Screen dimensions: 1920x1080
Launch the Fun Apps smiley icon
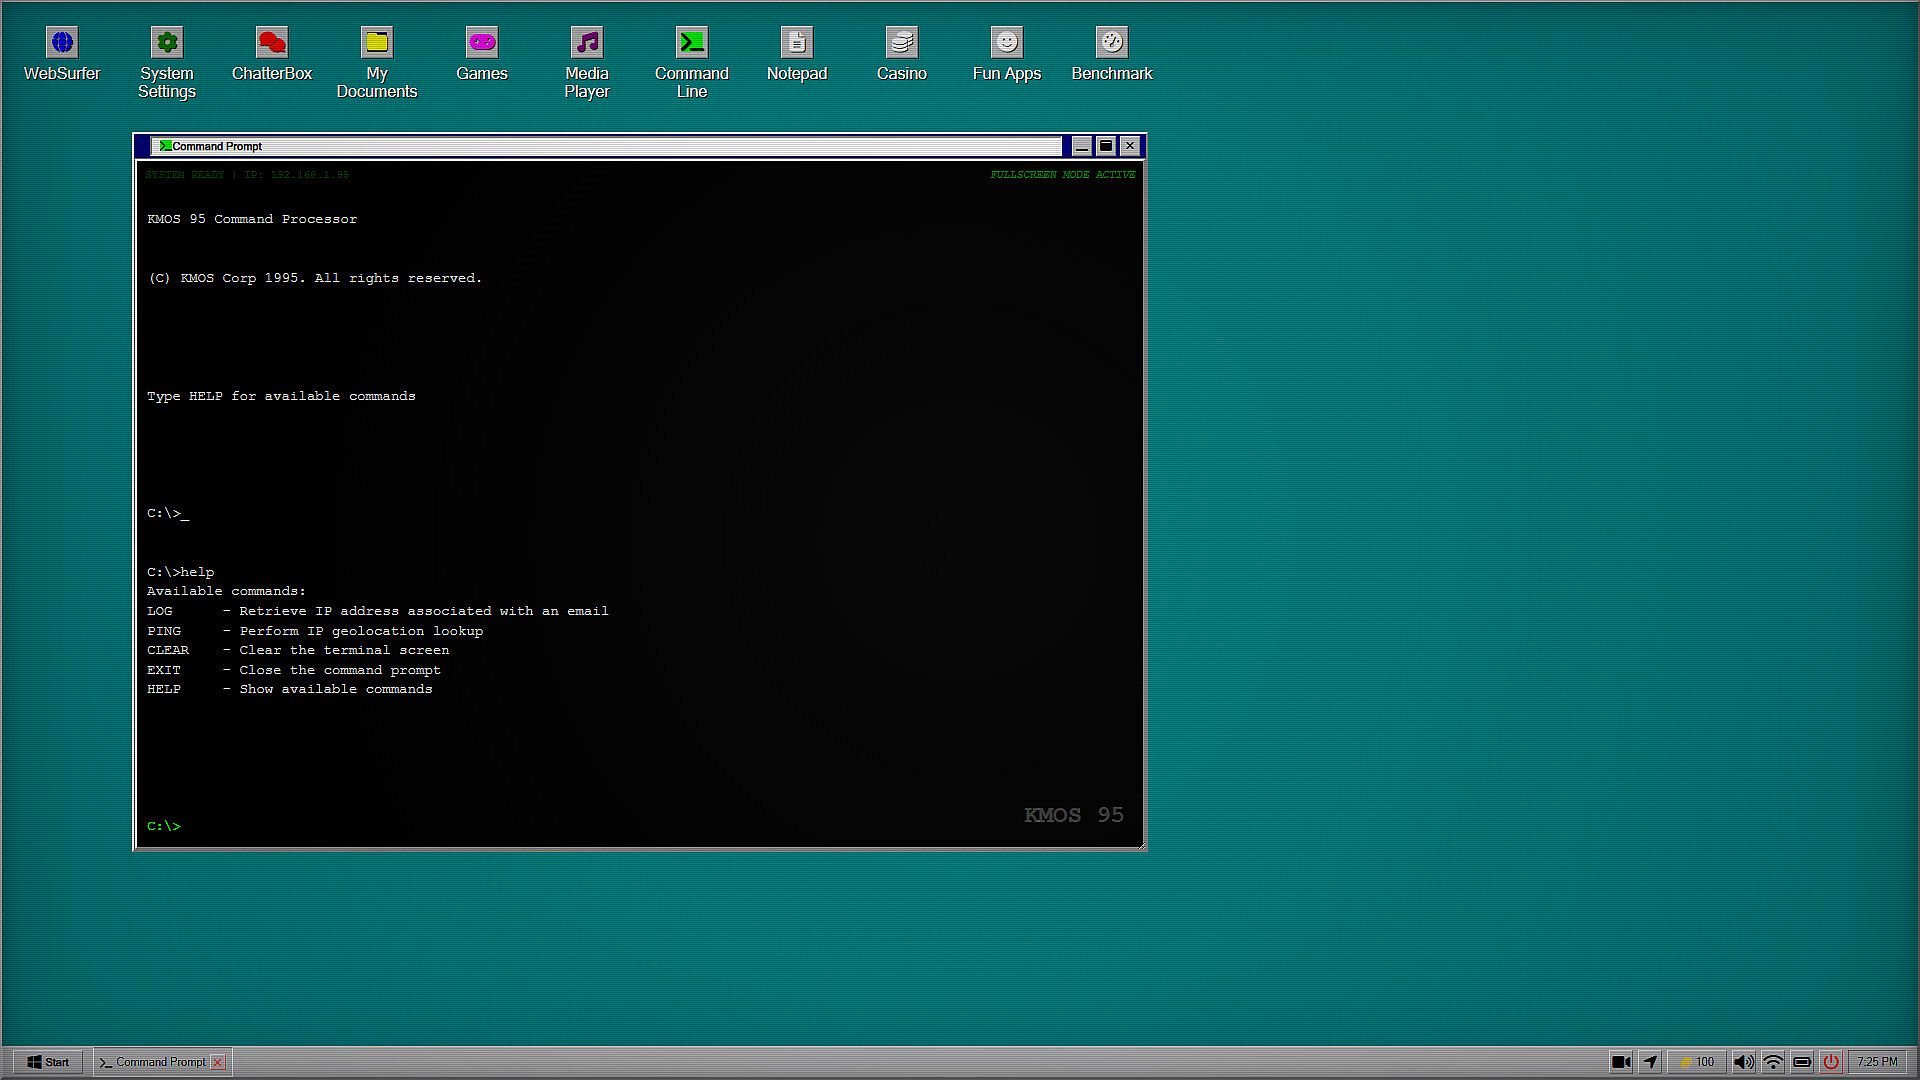1007,43
